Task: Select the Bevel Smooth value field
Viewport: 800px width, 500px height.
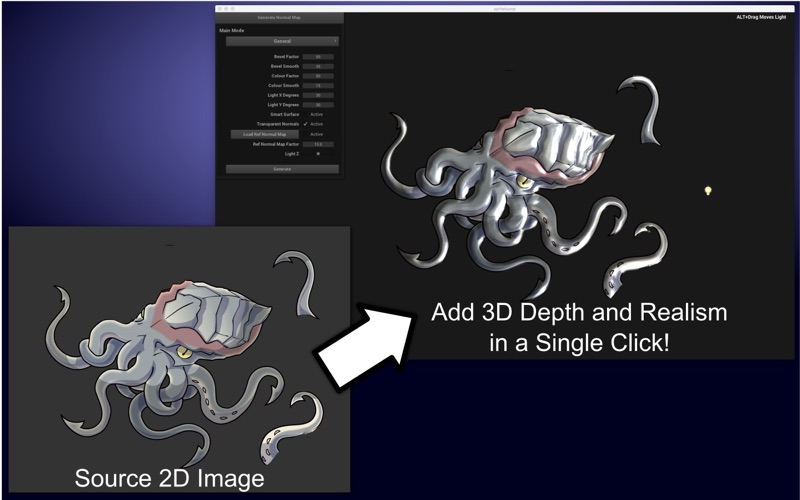Action: [x=318, y=66]
